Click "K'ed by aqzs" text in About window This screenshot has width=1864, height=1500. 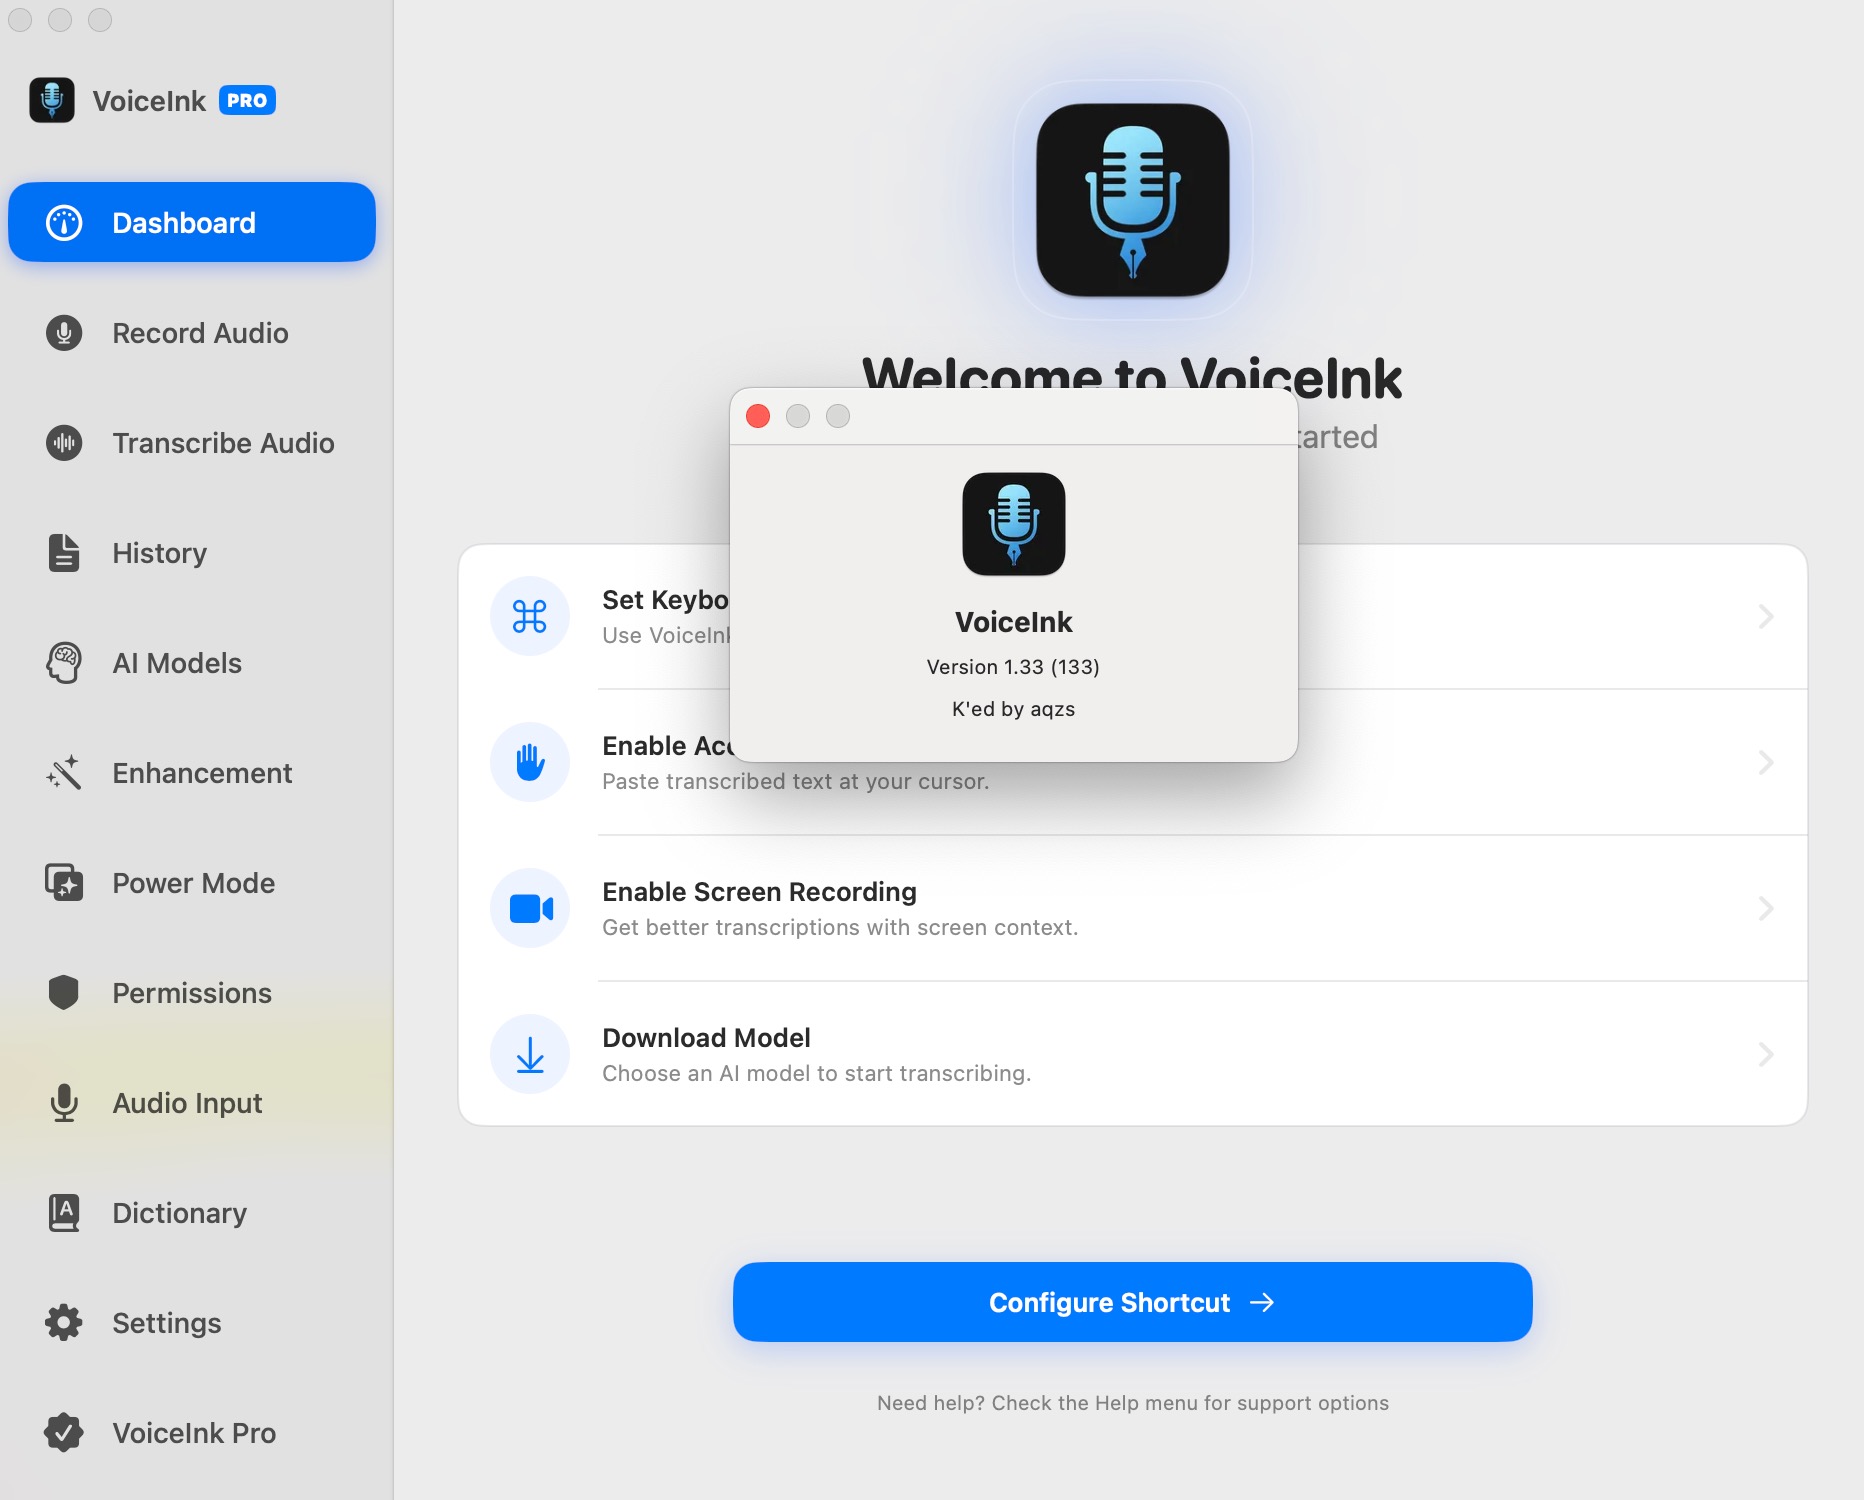1013,709
